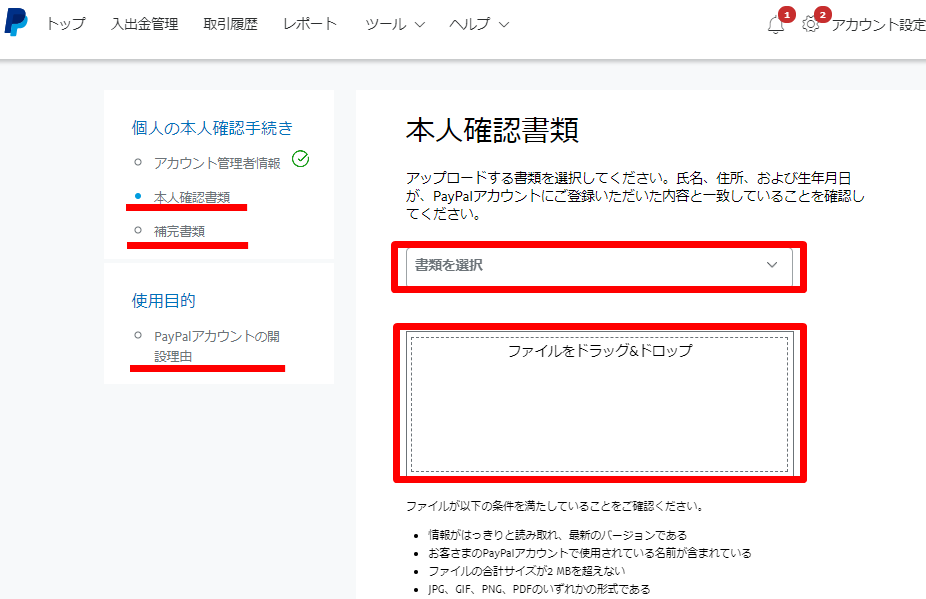Open the トップ menu item
The image size is (926, 599).
point(66,24)
